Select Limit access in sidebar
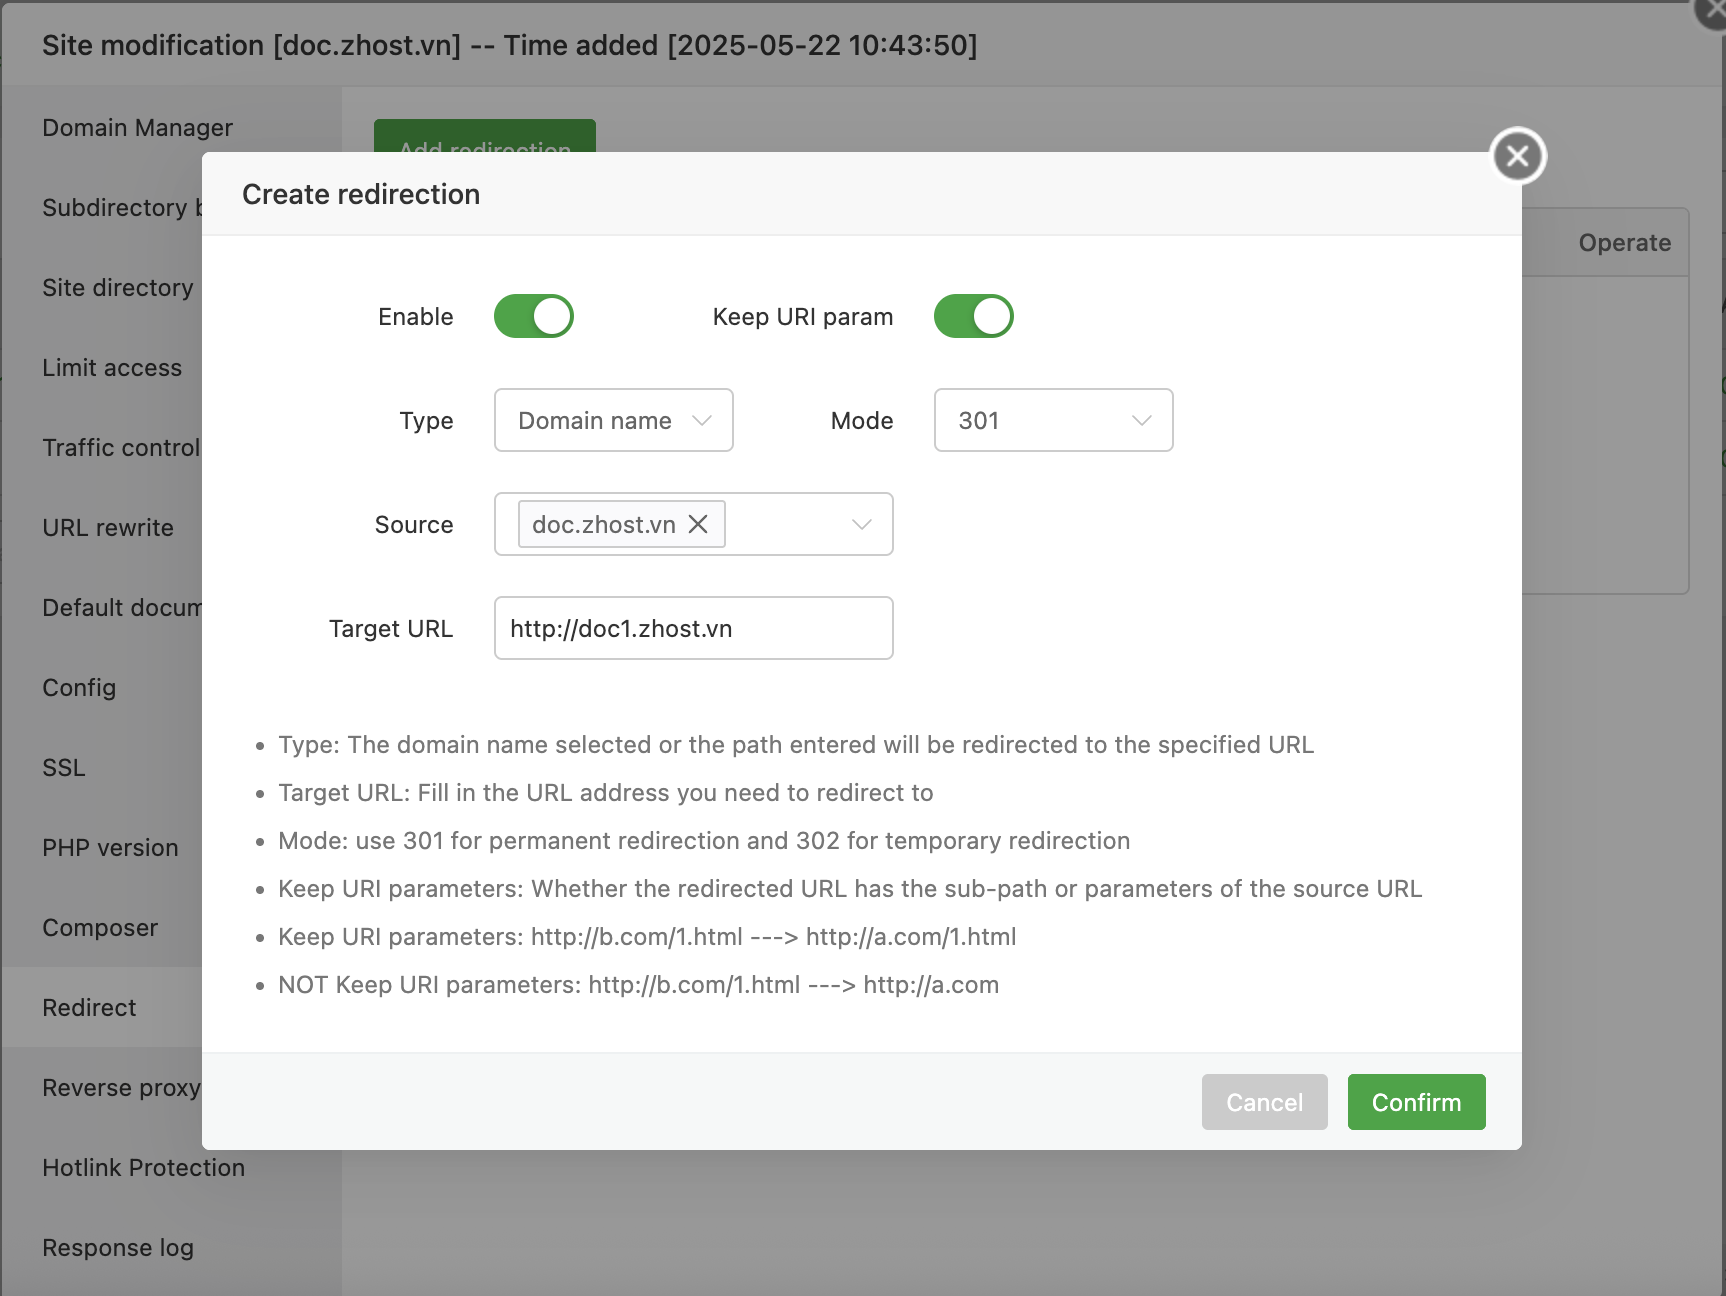This screenshot has width=1726, height=1296. (112, 368)
